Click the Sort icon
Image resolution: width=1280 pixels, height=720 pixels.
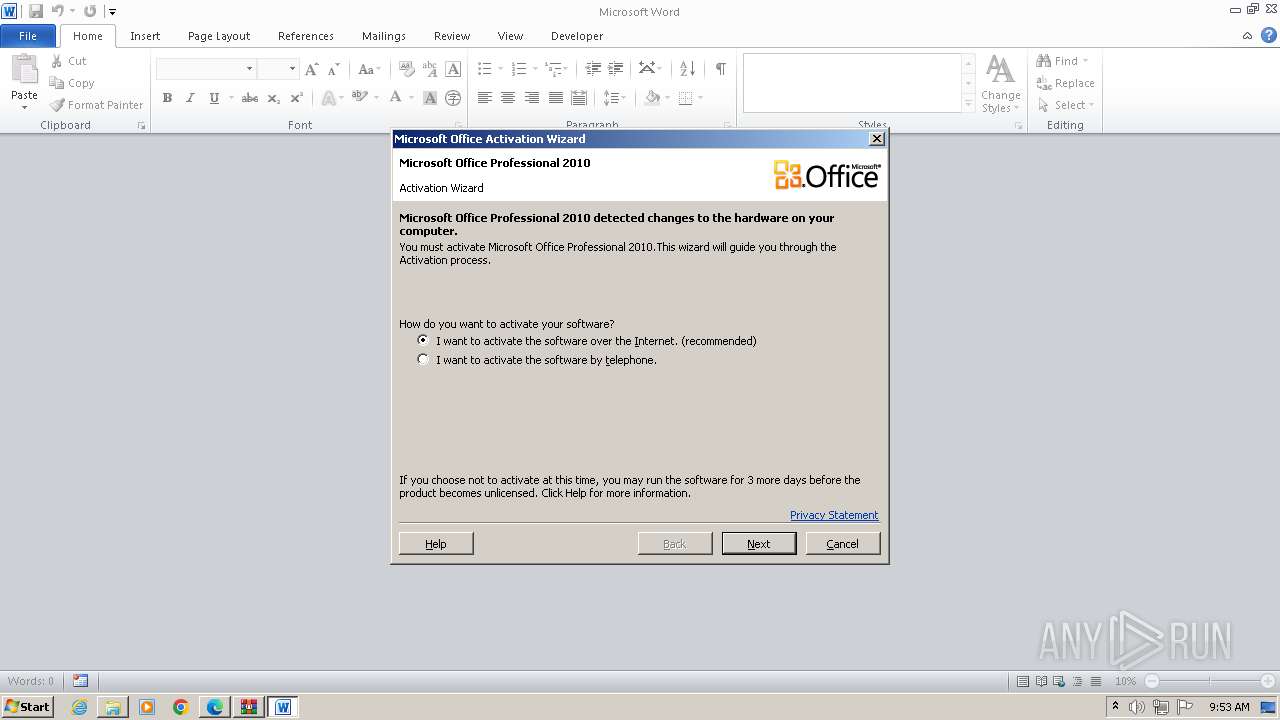[687, 69]
